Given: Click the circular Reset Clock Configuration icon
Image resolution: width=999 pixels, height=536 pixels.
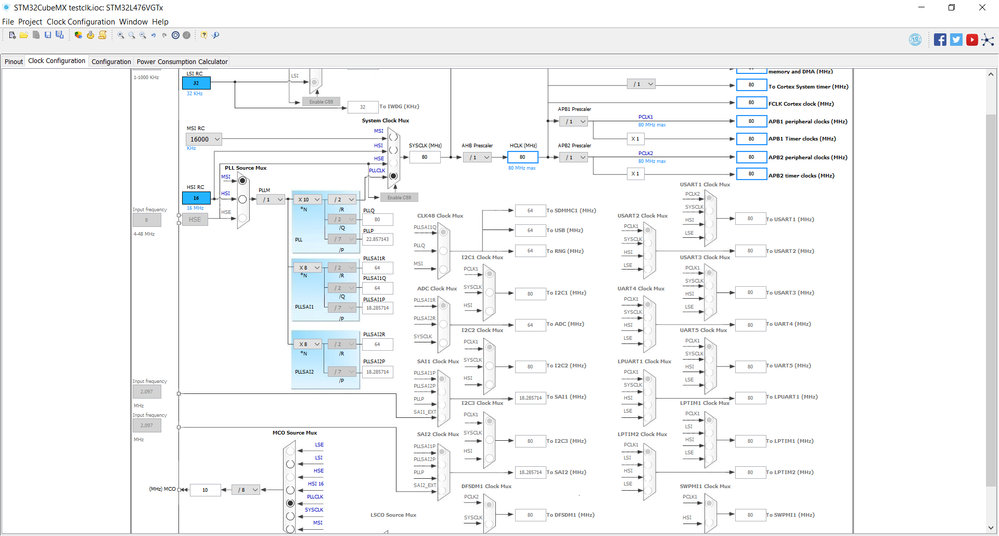Looking at the screenshot, I should click(x=175, y=36).
